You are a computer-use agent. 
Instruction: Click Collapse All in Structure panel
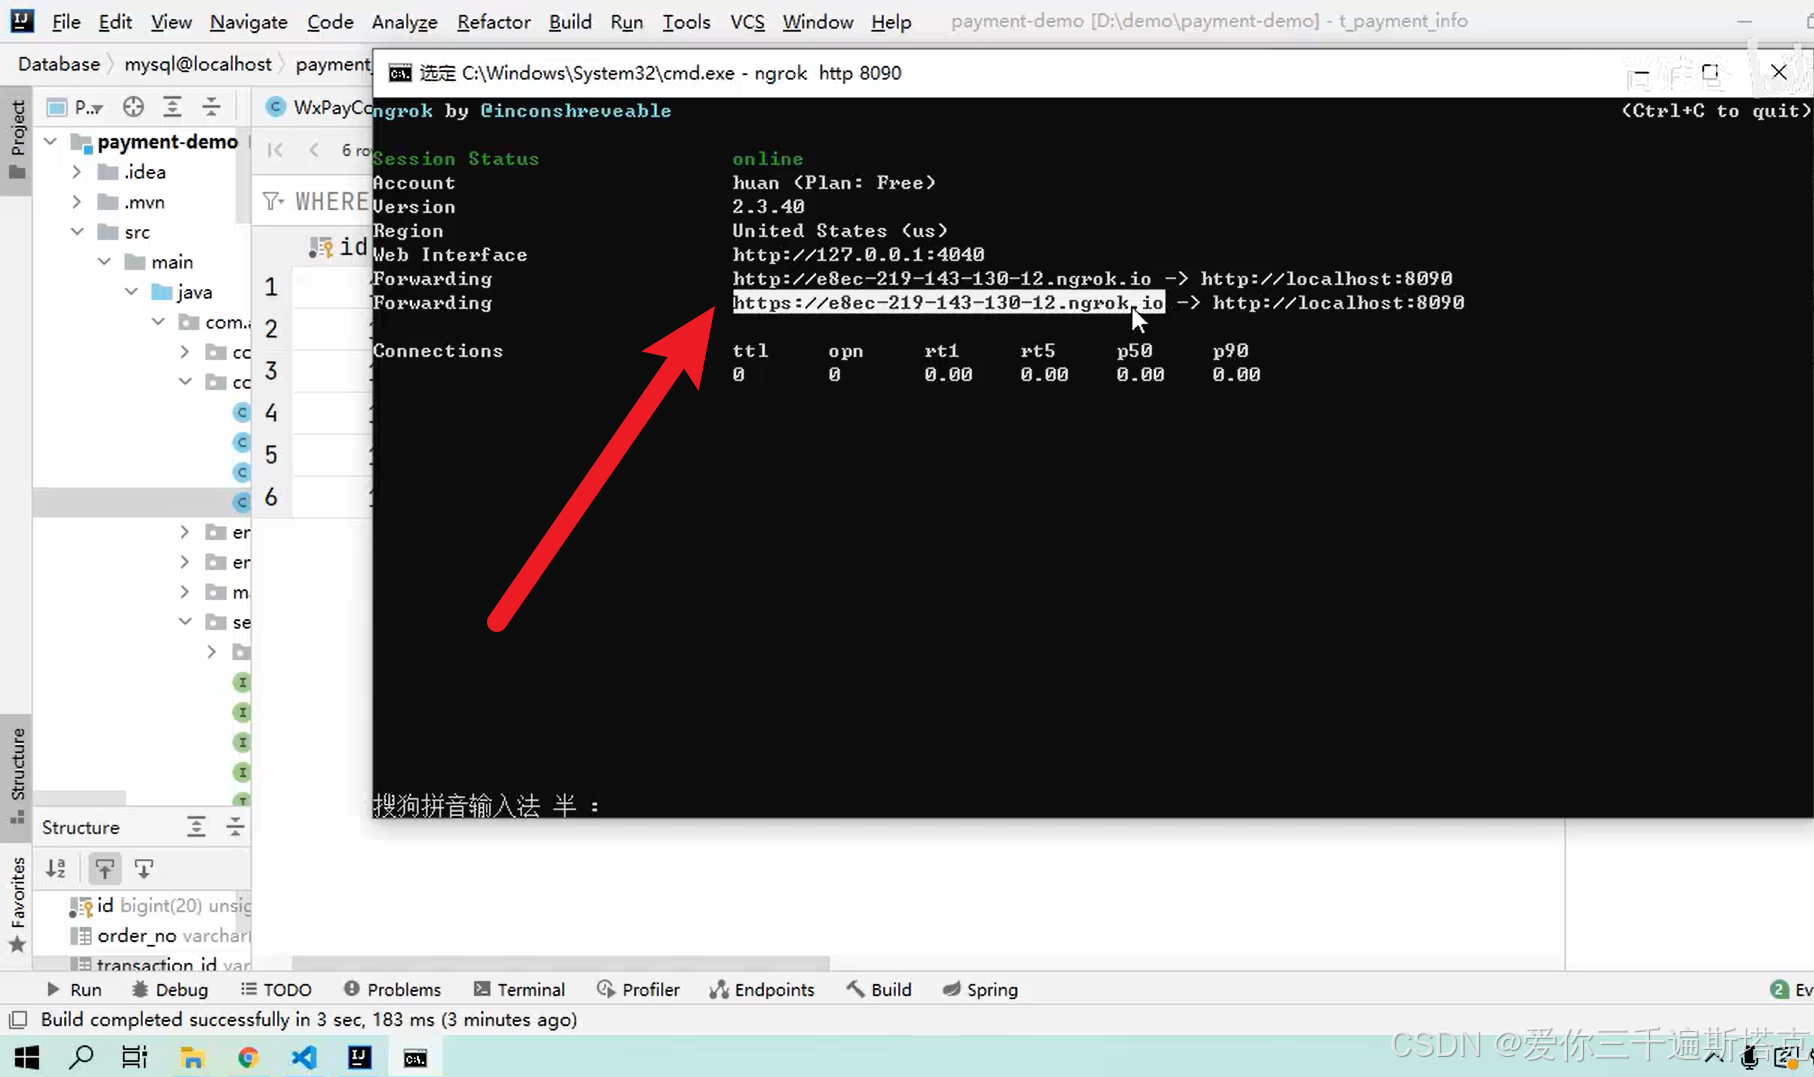point(235,827)
